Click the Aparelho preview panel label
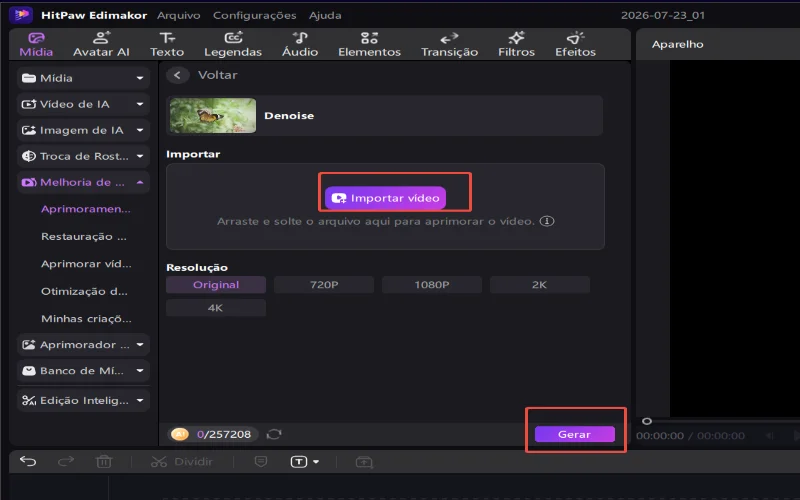The image size is (800, 500). [678, 44]
